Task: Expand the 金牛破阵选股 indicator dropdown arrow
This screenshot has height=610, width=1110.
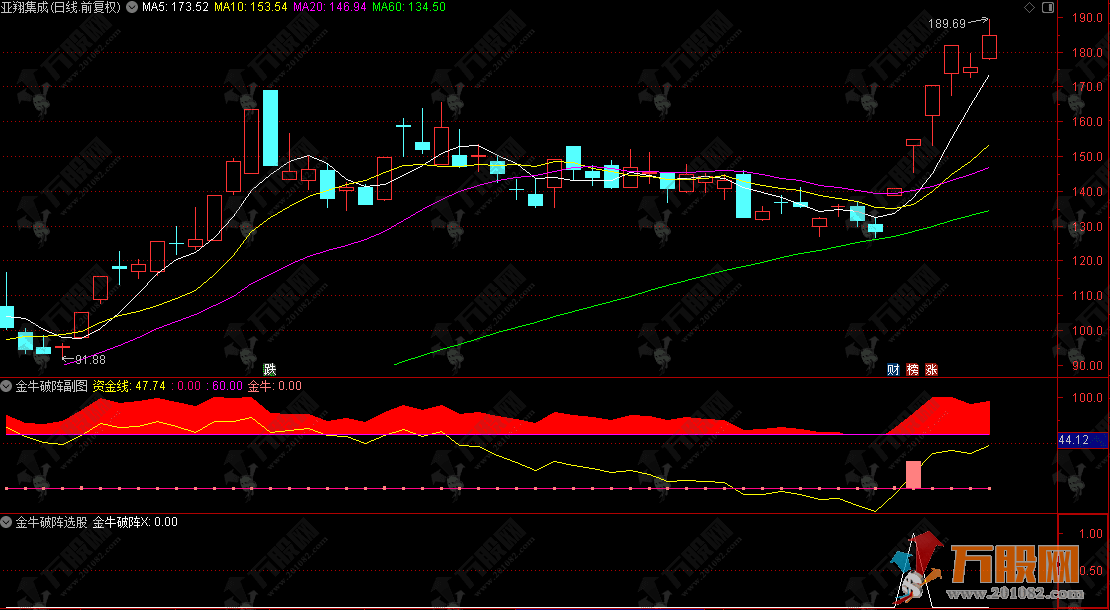Action: coord(7,522)
